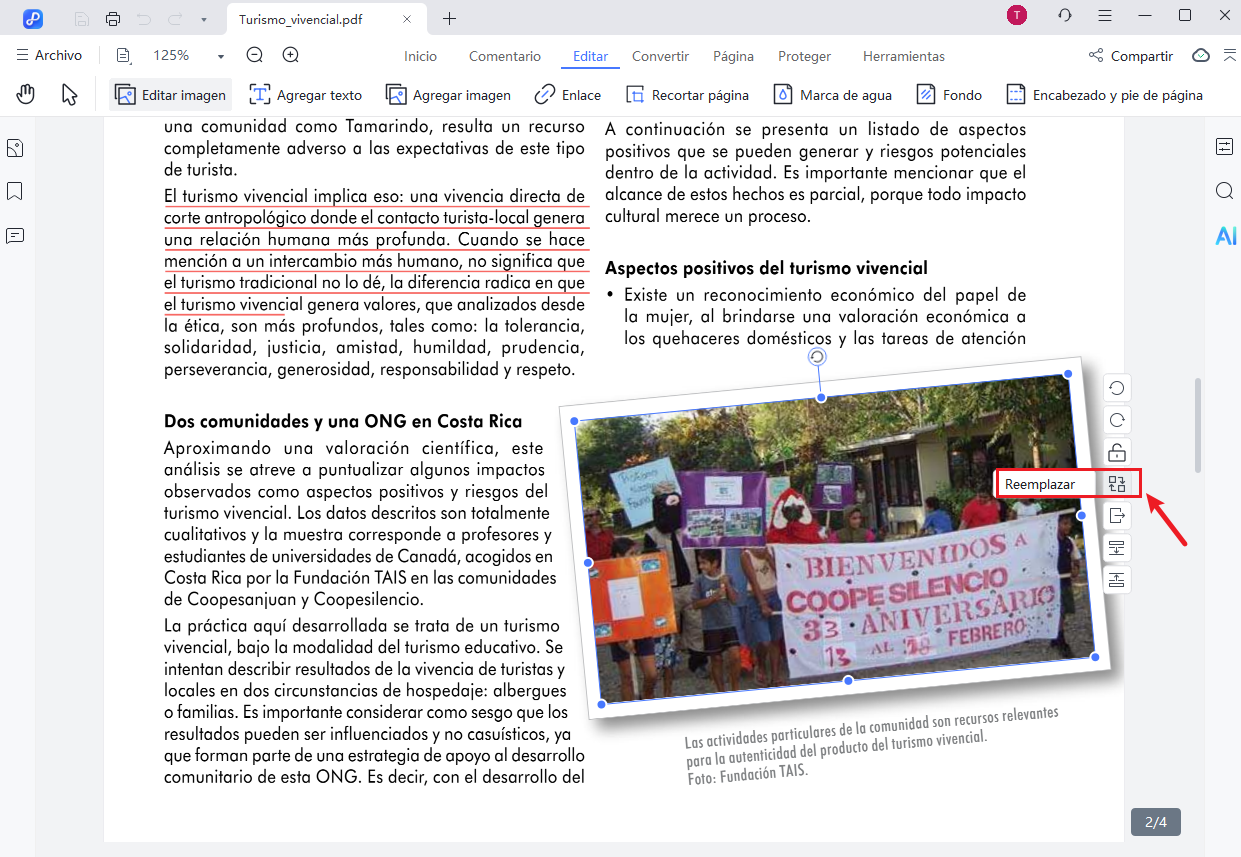Image resolution: width=1241 pixels, height=857 pixels.
Task: Open the Marca de agua tool
Action: (x=832, y=94)
